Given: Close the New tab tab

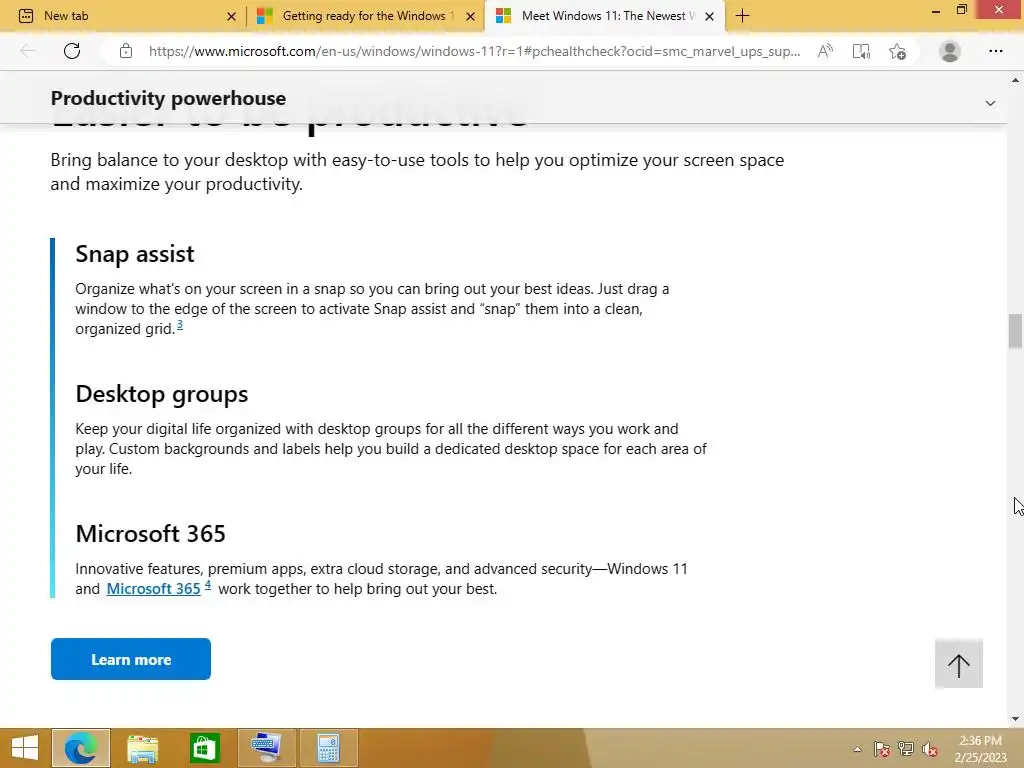Looking at the screenshot, I should 231,16.
